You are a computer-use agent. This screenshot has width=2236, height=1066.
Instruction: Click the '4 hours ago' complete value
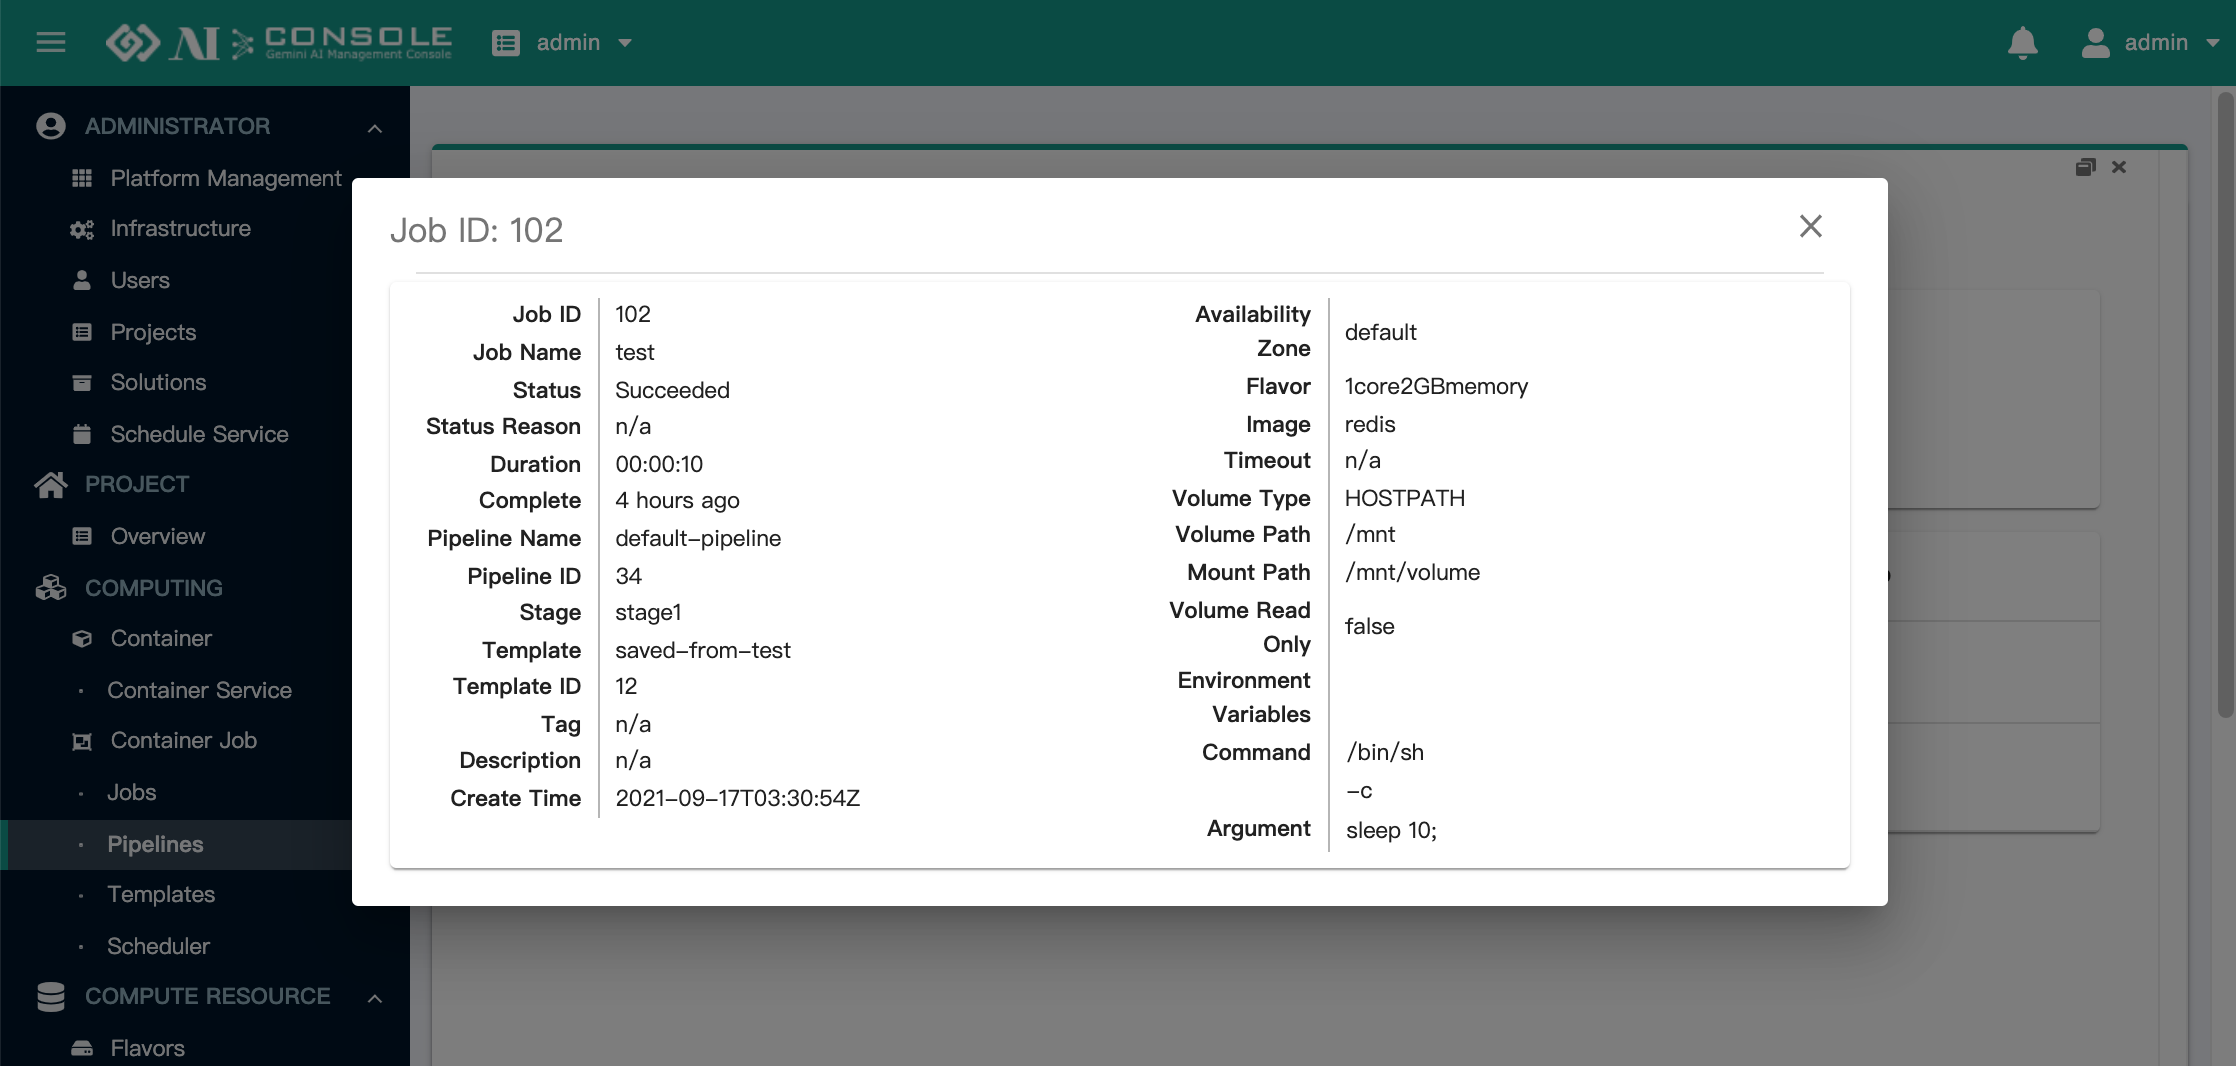[x=677, y=500]
